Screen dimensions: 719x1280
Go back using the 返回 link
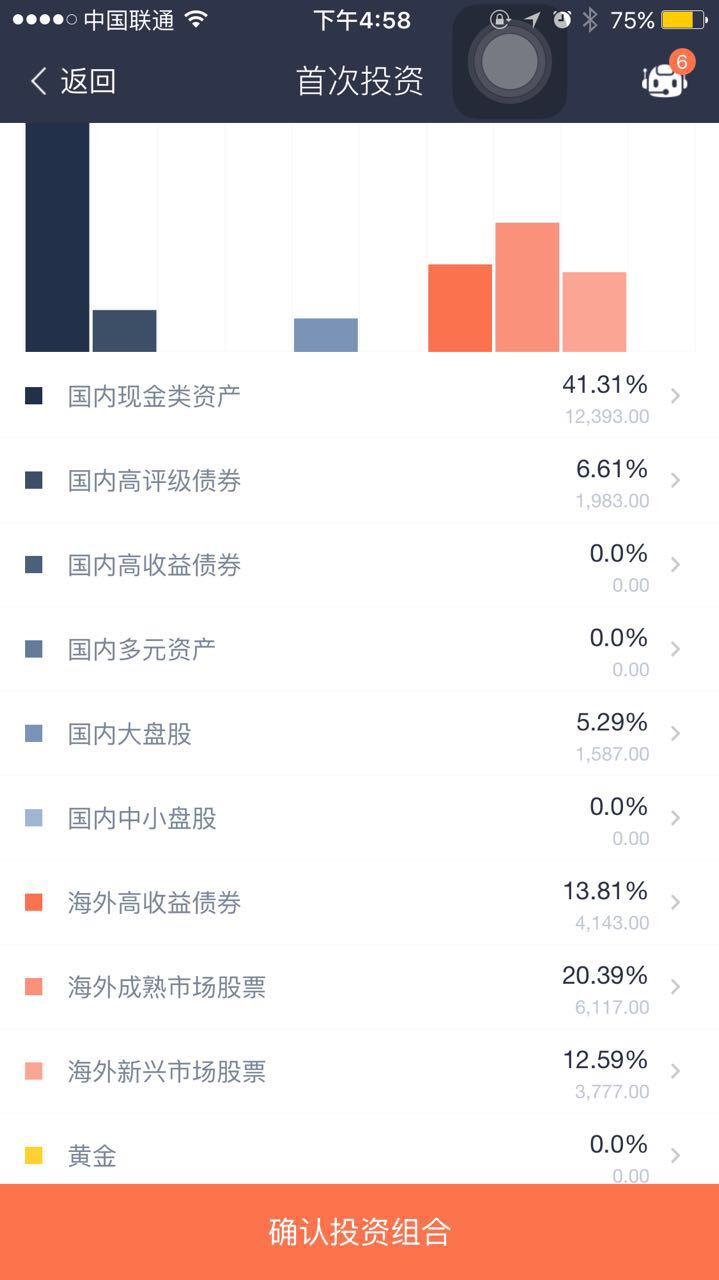pyautogui.click(x=88, y=81)
